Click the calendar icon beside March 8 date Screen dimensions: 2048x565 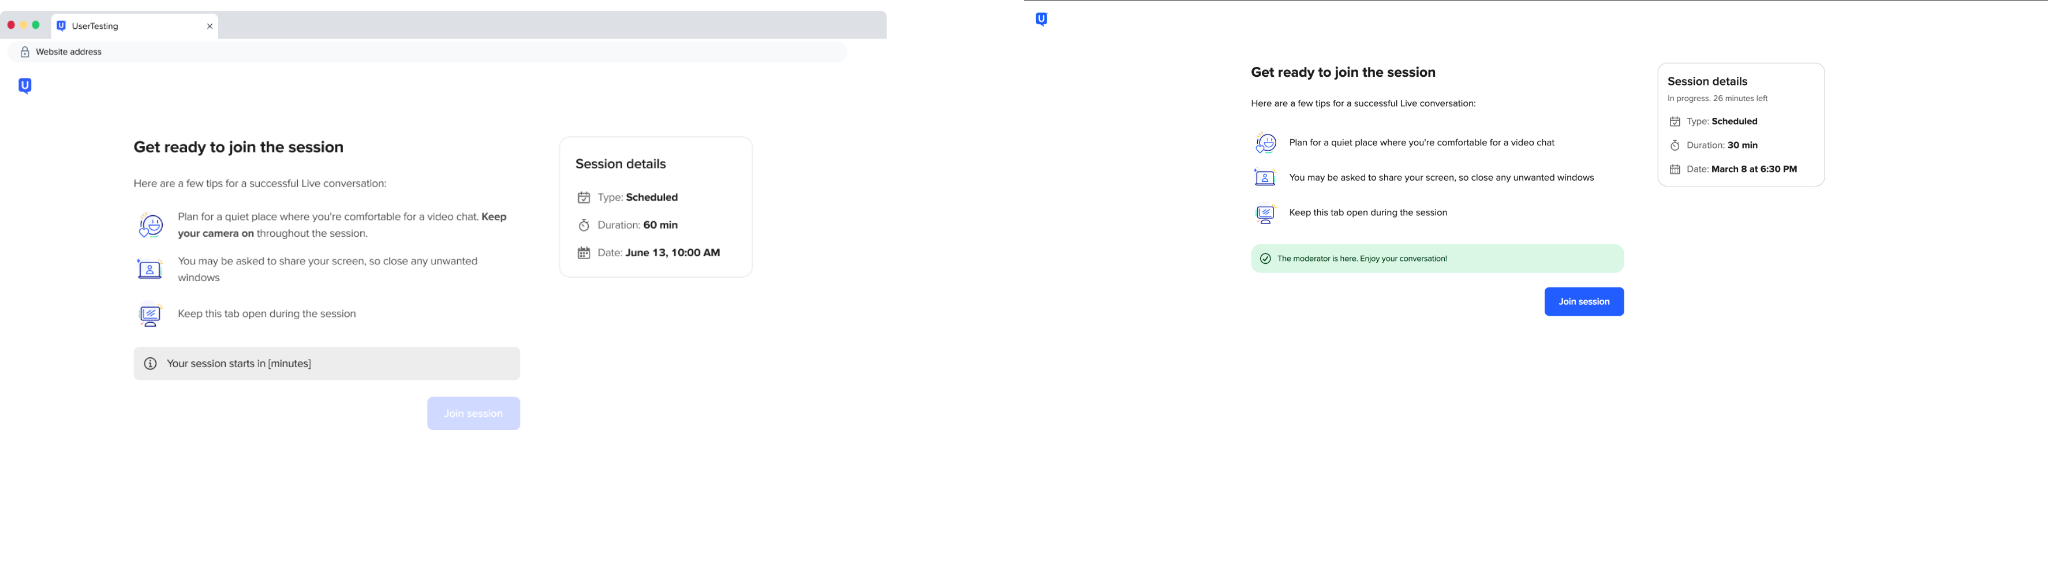click(x=1674, y=170)
